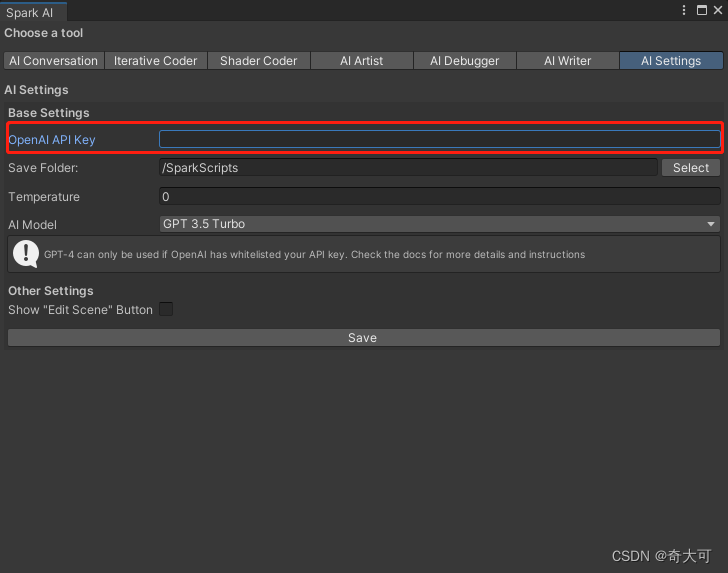Viewport: 728px width, 573px height.
Task: Open the AI Model dropdown
Action: coord(439,224)
